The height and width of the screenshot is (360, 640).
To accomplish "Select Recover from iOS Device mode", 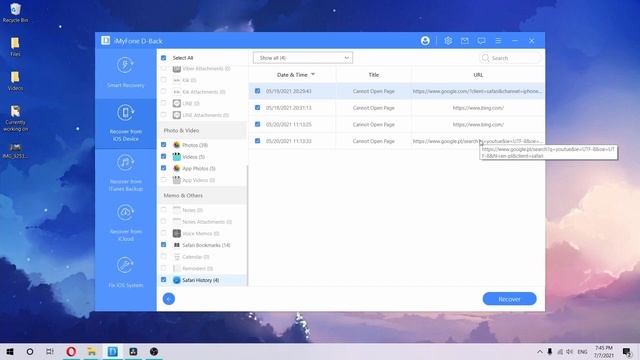I will tap(125, 123).
